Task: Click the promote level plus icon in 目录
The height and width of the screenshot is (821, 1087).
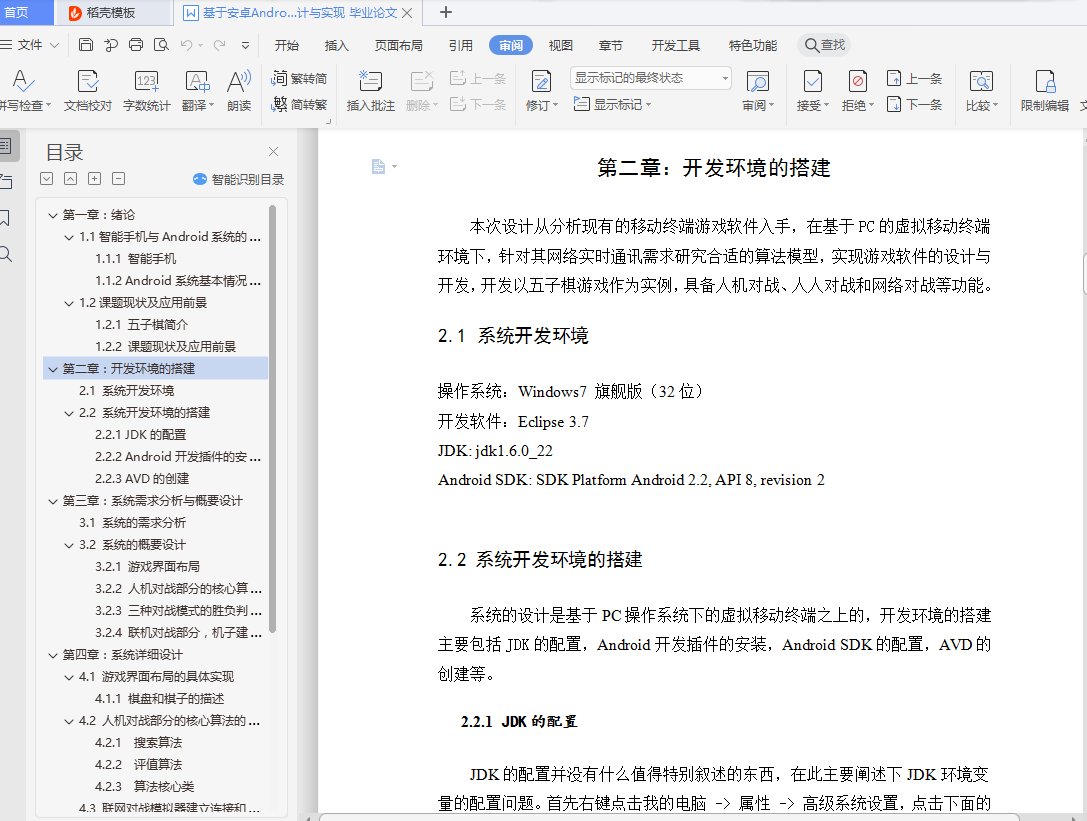Action: (94, 179)
